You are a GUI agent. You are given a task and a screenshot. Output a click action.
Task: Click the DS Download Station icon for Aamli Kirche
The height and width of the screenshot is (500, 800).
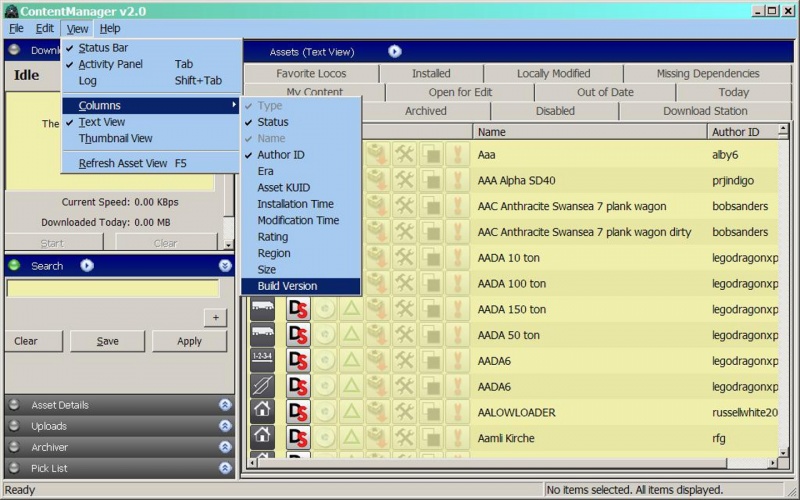click(x=298, y=438)
